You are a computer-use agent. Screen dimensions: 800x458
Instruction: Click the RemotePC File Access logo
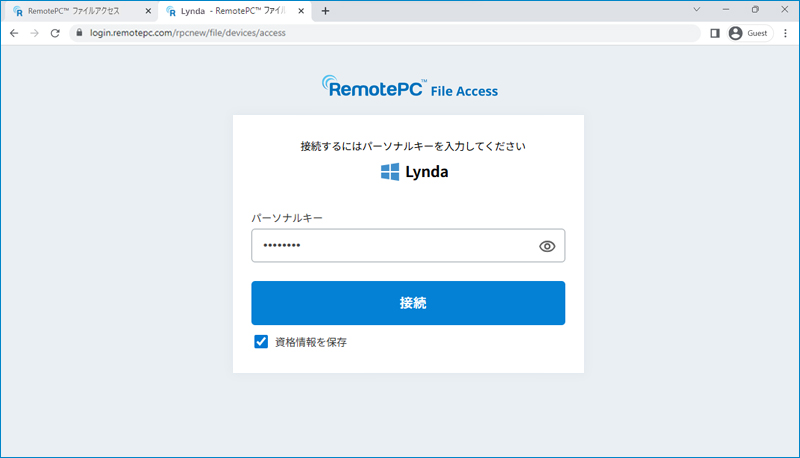[x=409, y=87]
